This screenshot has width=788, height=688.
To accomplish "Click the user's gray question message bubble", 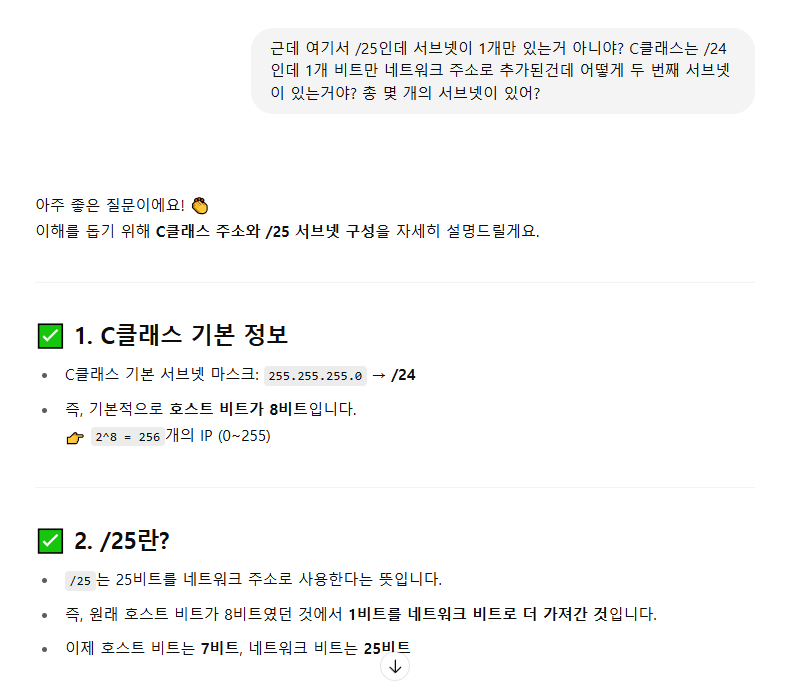I will click(503, 71).
